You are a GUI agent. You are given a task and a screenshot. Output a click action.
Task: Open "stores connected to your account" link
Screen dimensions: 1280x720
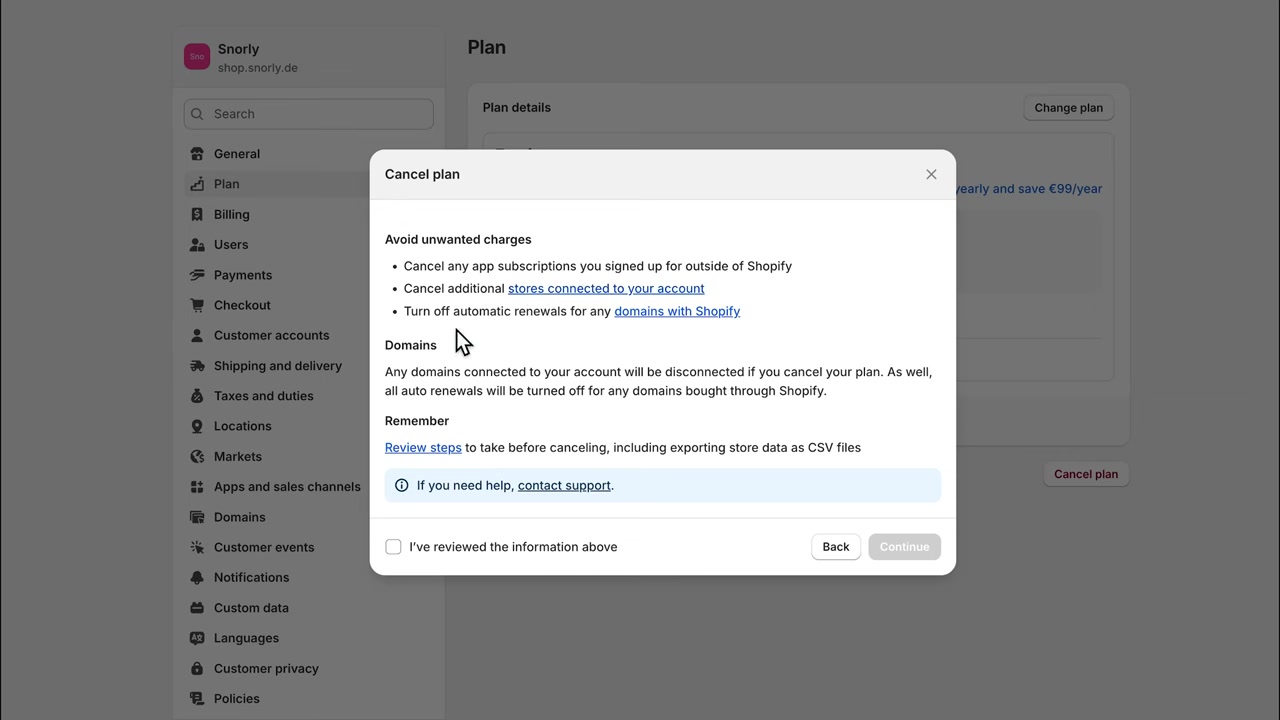coord(606,288)
